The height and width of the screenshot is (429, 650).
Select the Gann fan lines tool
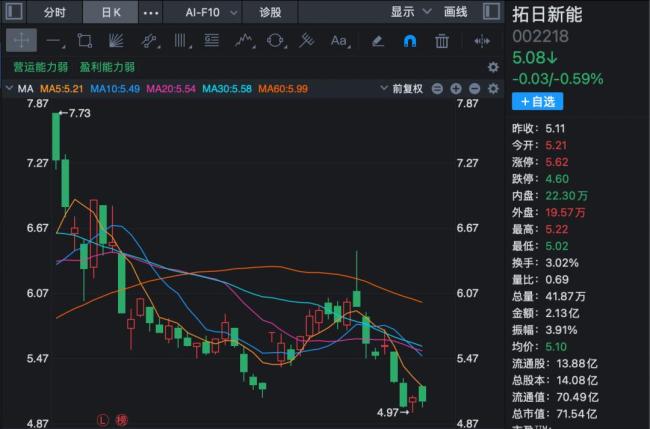116,41
